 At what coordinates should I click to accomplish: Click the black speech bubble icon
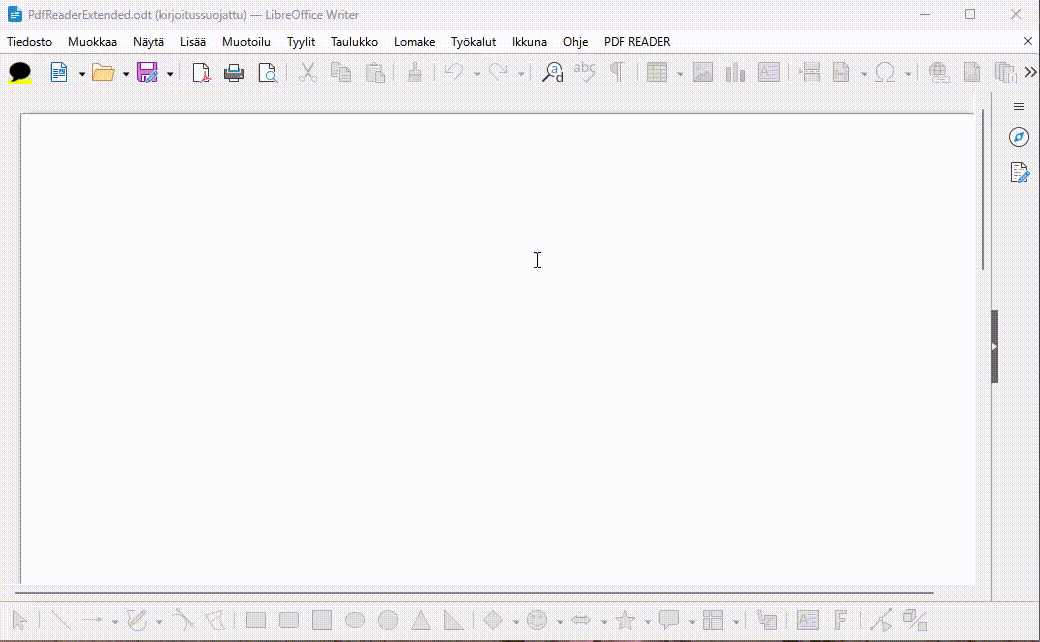pos(20,72)
